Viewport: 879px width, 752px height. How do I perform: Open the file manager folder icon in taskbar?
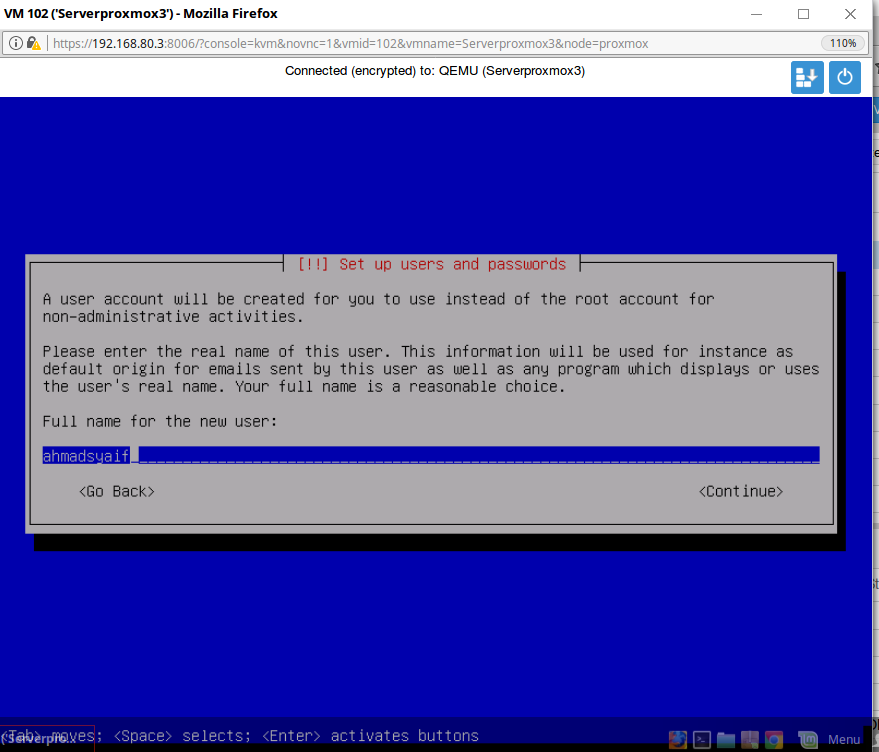pyautogui.click(x=726, y=740)
